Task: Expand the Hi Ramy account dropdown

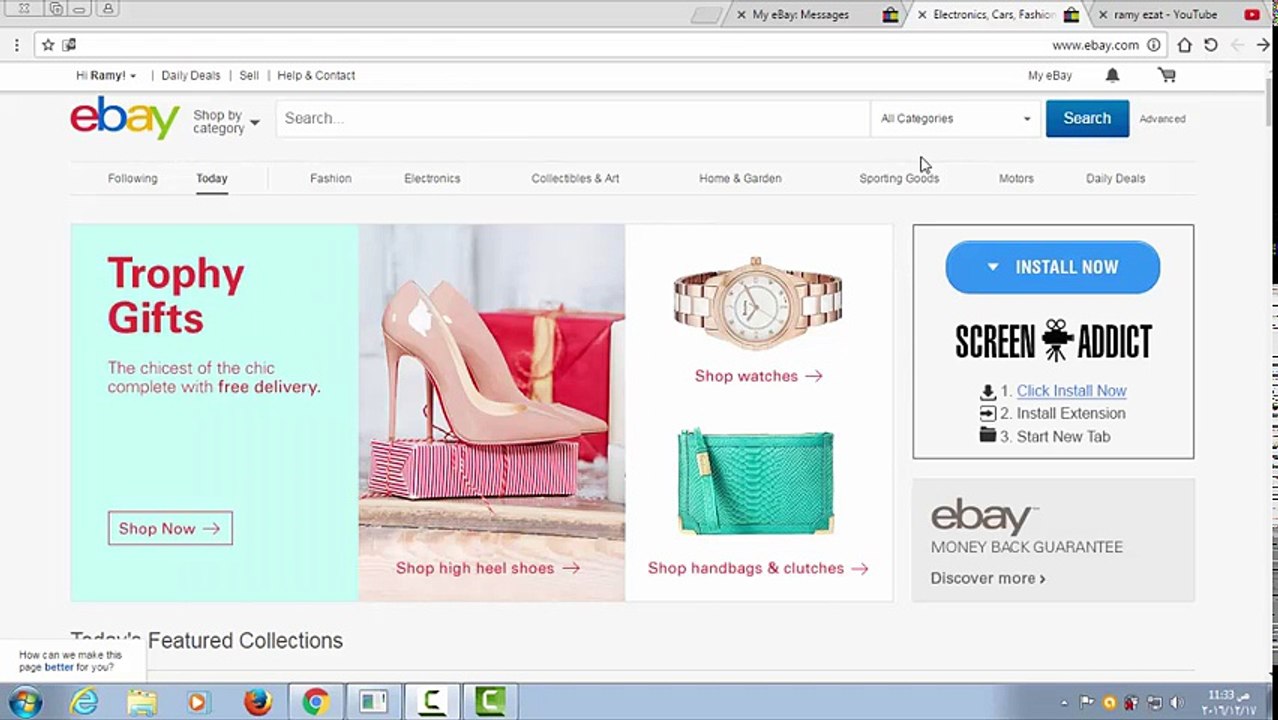Action: 106,75
